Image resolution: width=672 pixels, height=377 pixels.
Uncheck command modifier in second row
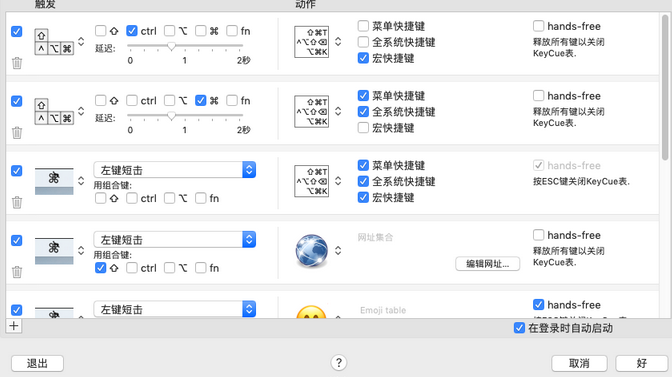click(201, 101)
